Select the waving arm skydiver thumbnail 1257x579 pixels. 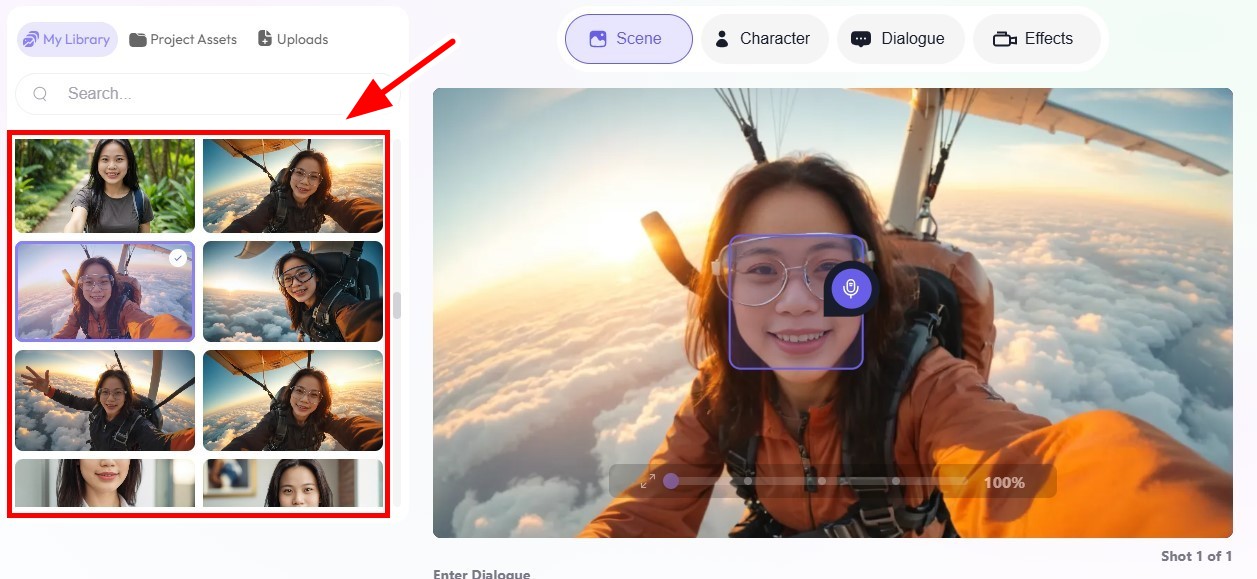105,400
